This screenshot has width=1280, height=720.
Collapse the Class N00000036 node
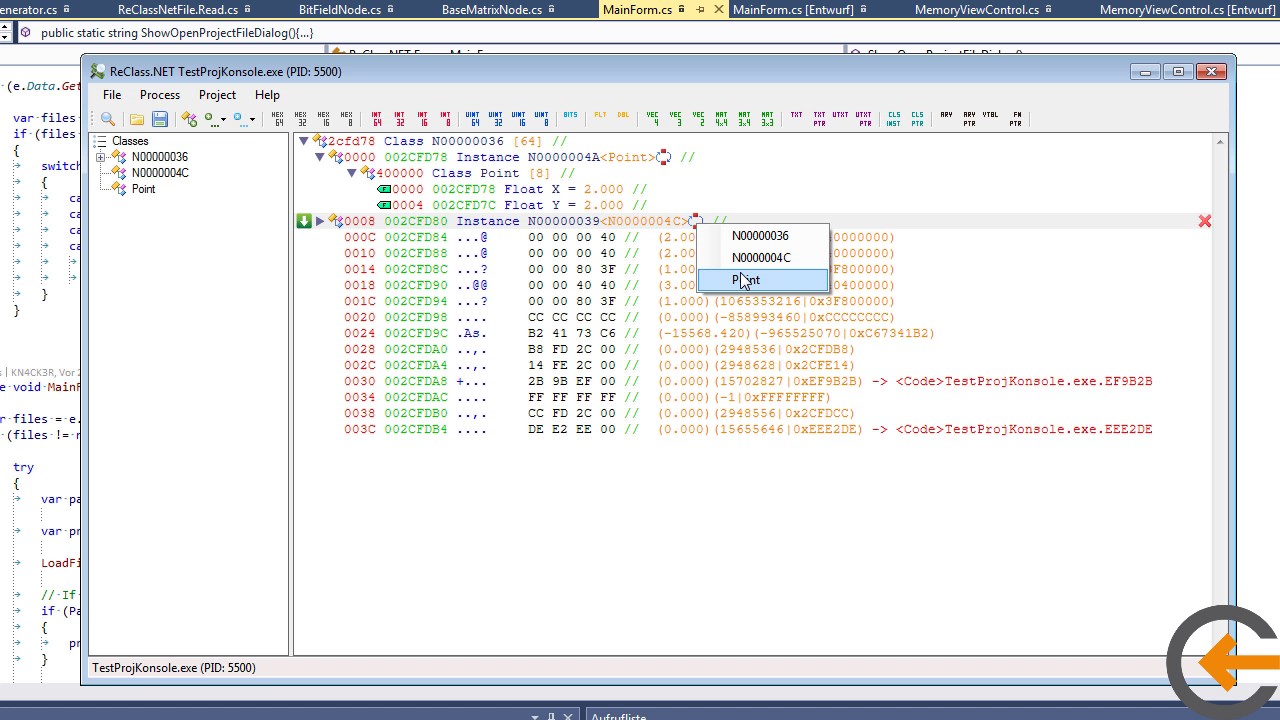(x=304, y=141)
